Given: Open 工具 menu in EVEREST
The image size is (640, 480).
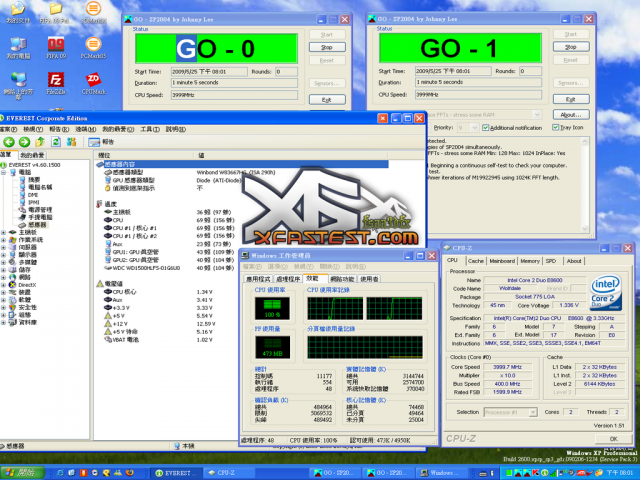Looking at the screenshot, I should [150, 129].
